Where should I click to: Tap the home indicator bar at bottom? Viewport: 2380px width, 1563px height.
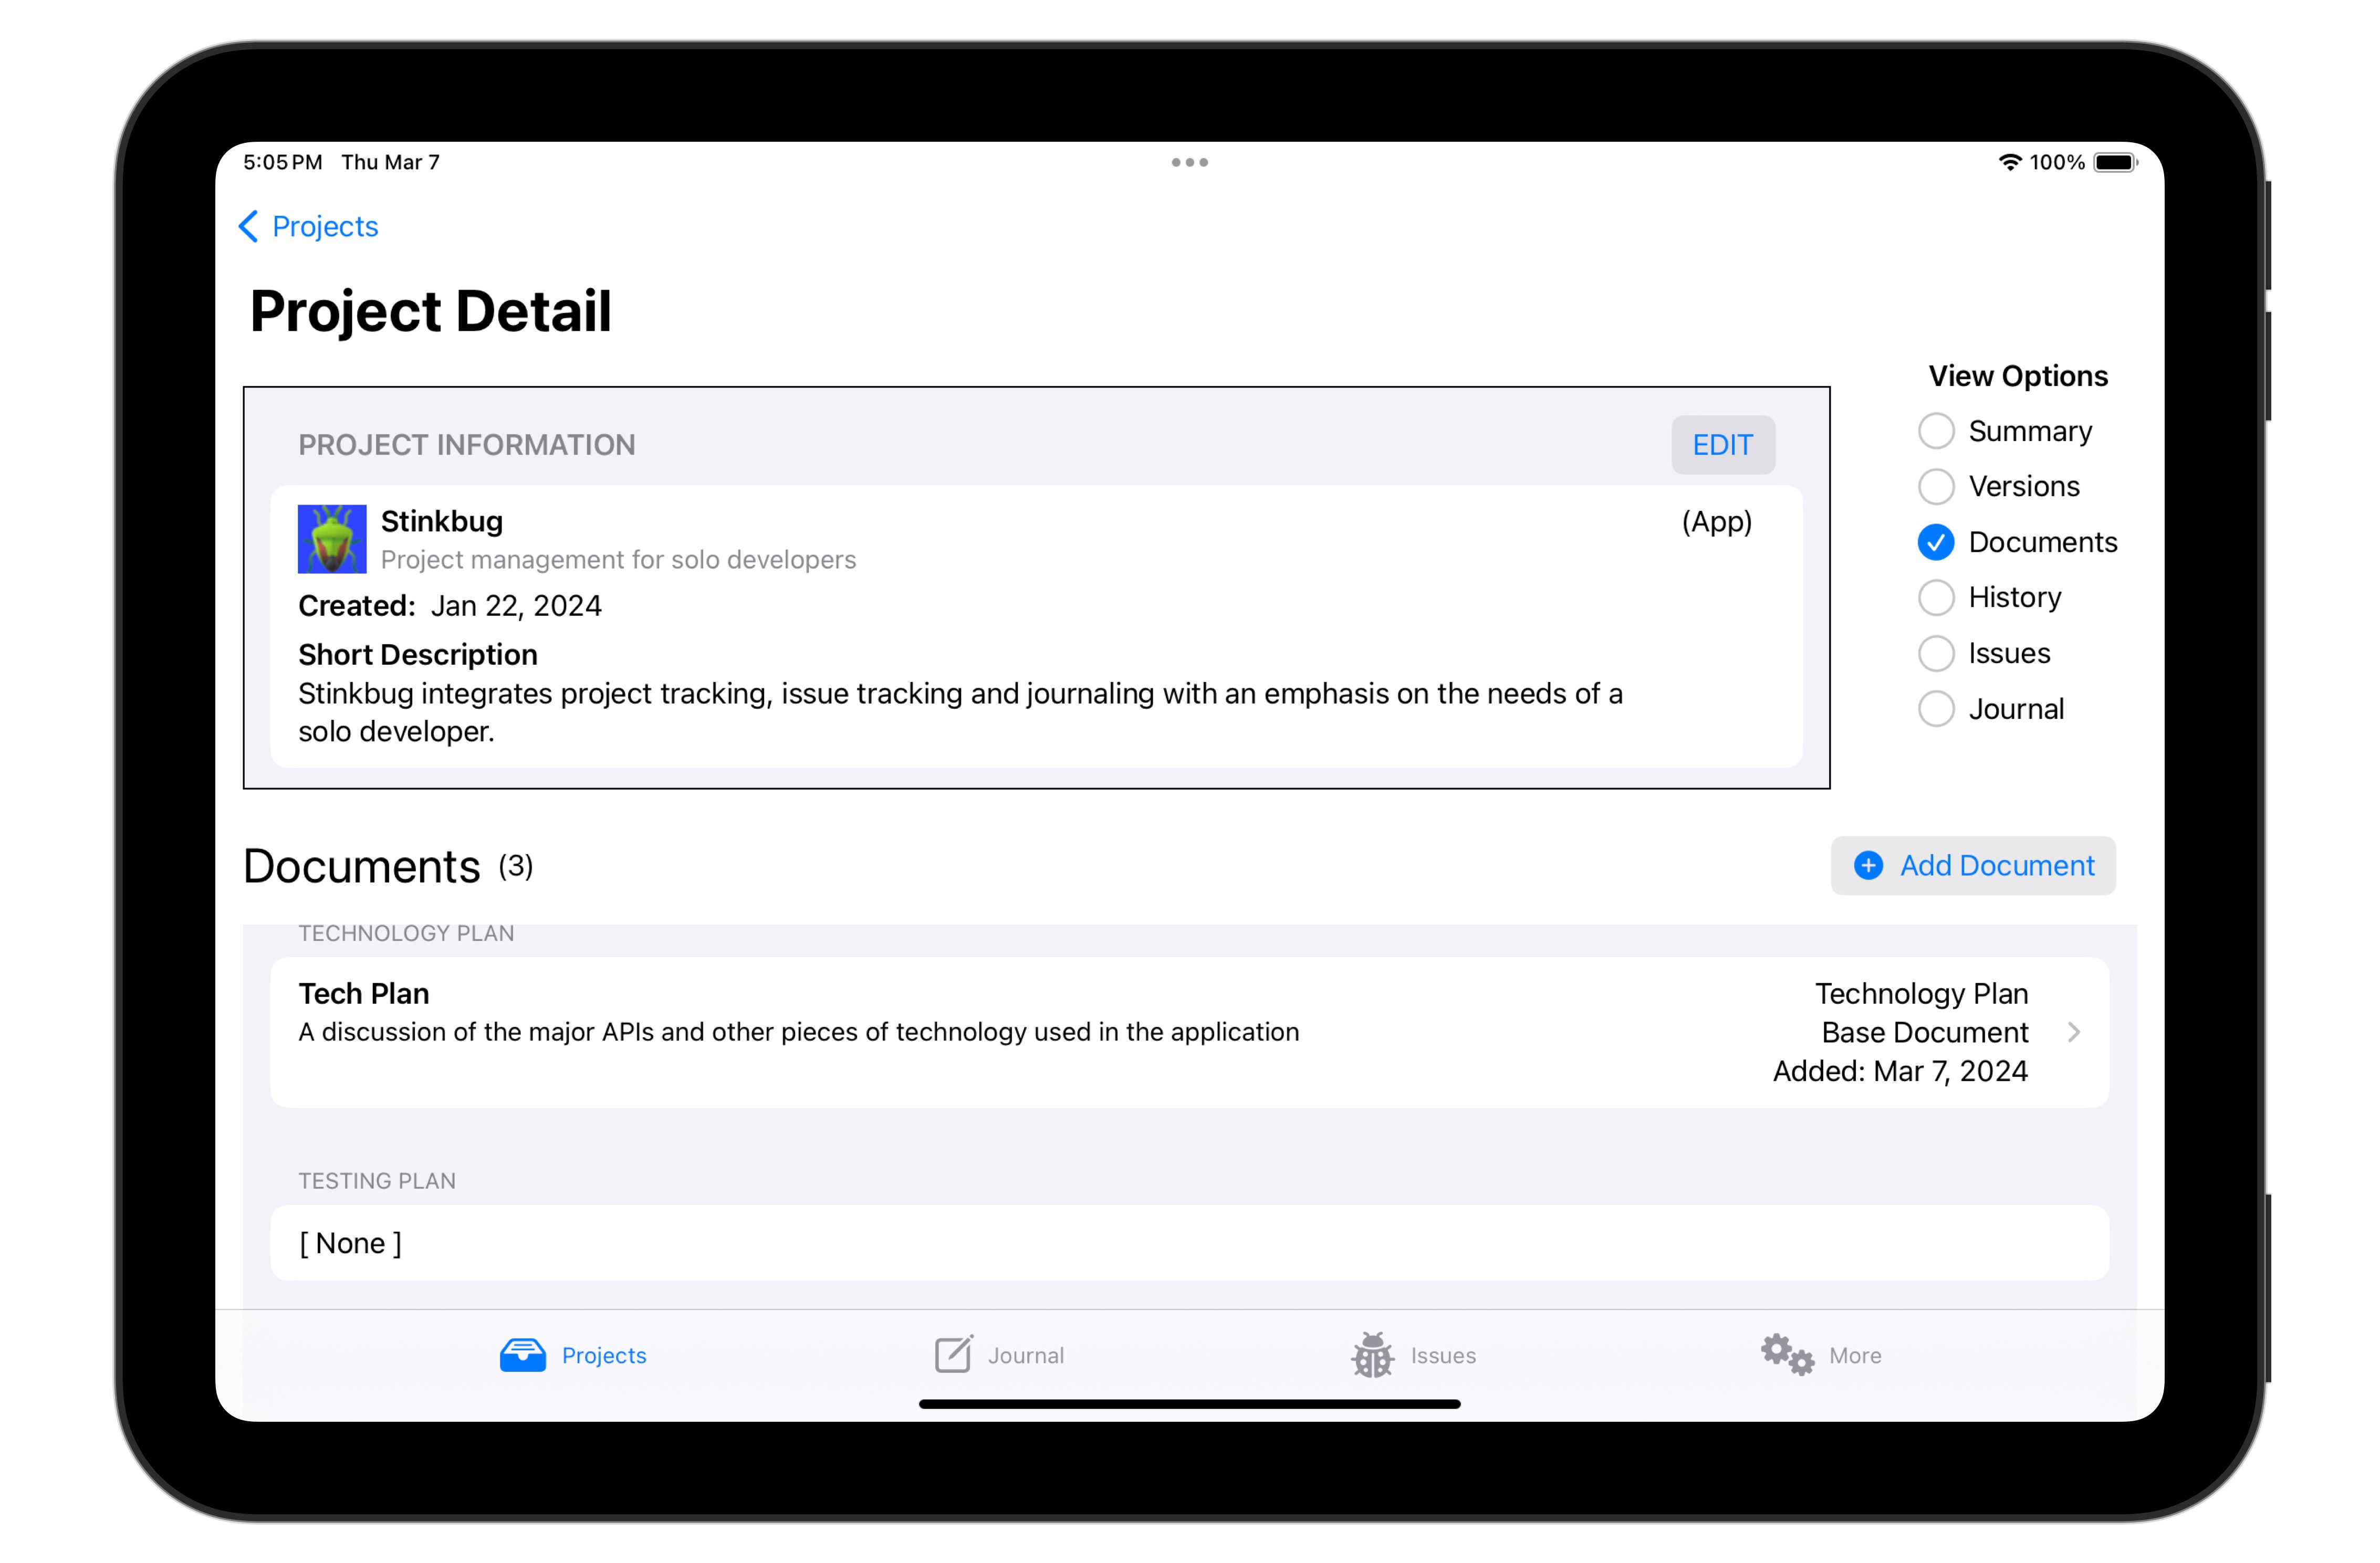[x=1190, y=1405]
